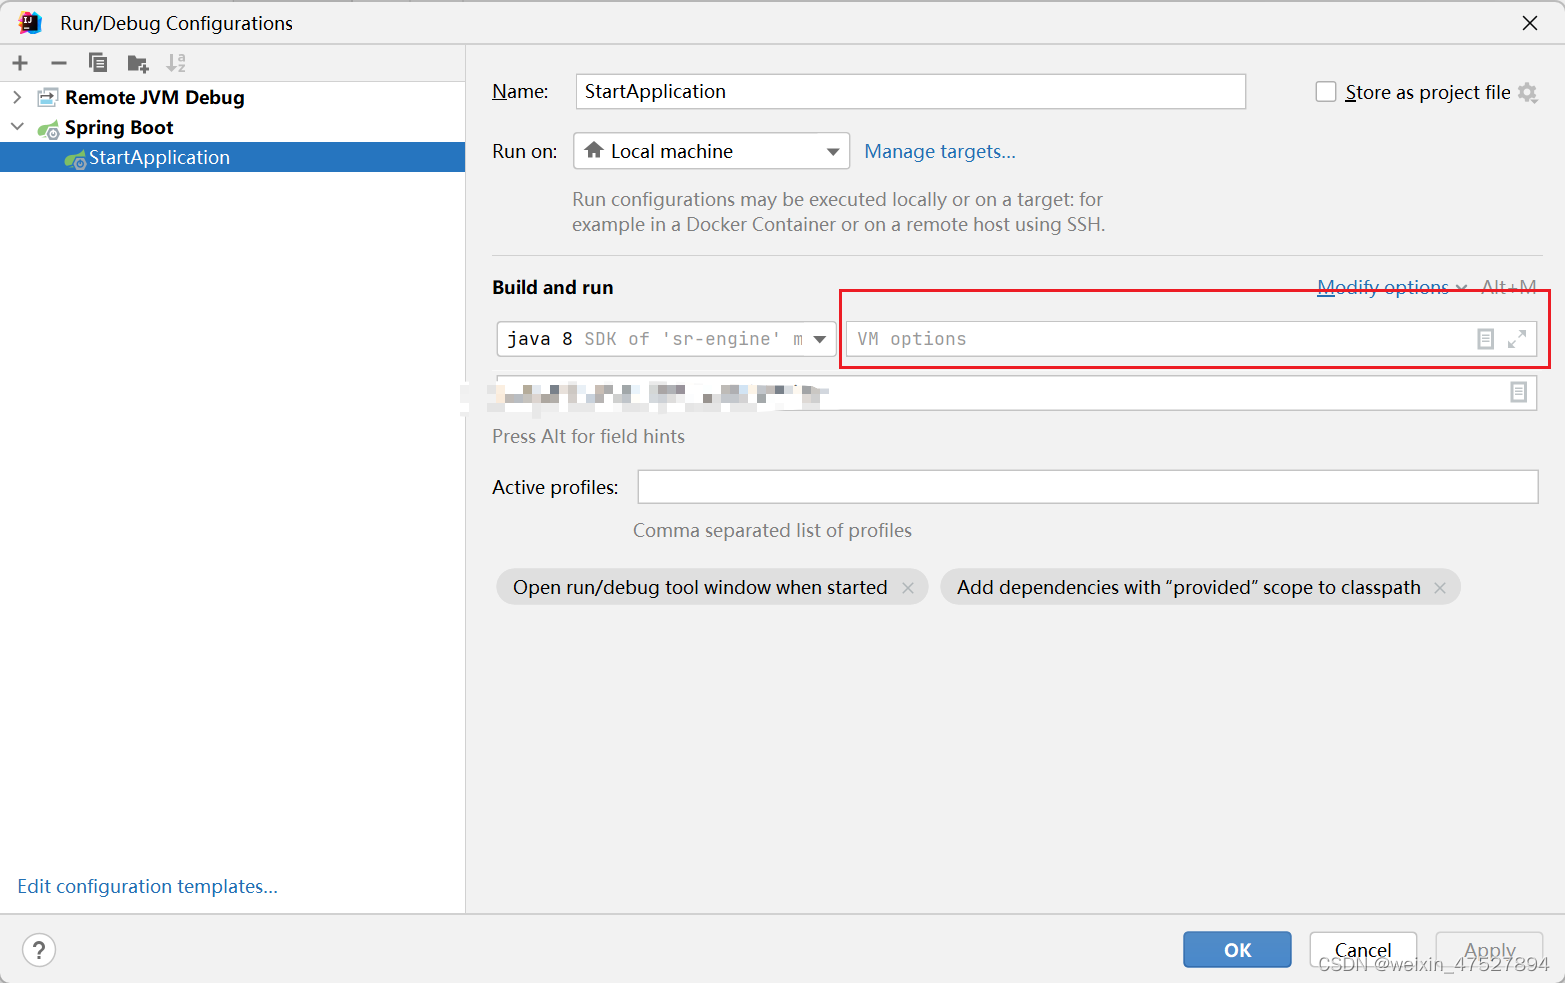Click 'Build and run' section heading
1565x983 pixels.
tap(553, 287)
